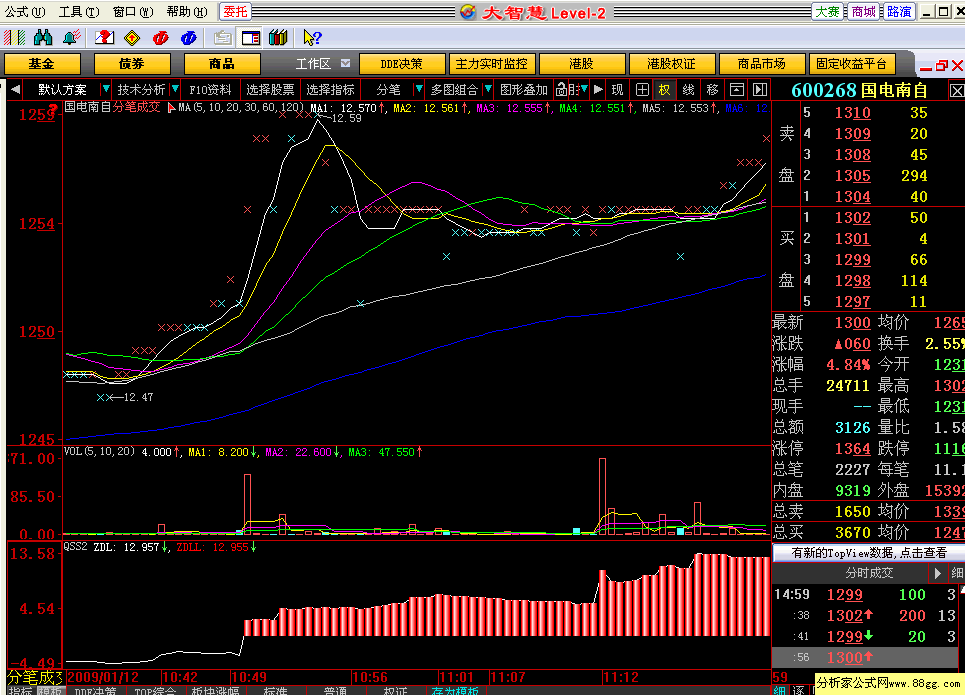This screenshot has width=965, height=695.
Task: Open 固定收益平台 tab
Action: (852, 64)
